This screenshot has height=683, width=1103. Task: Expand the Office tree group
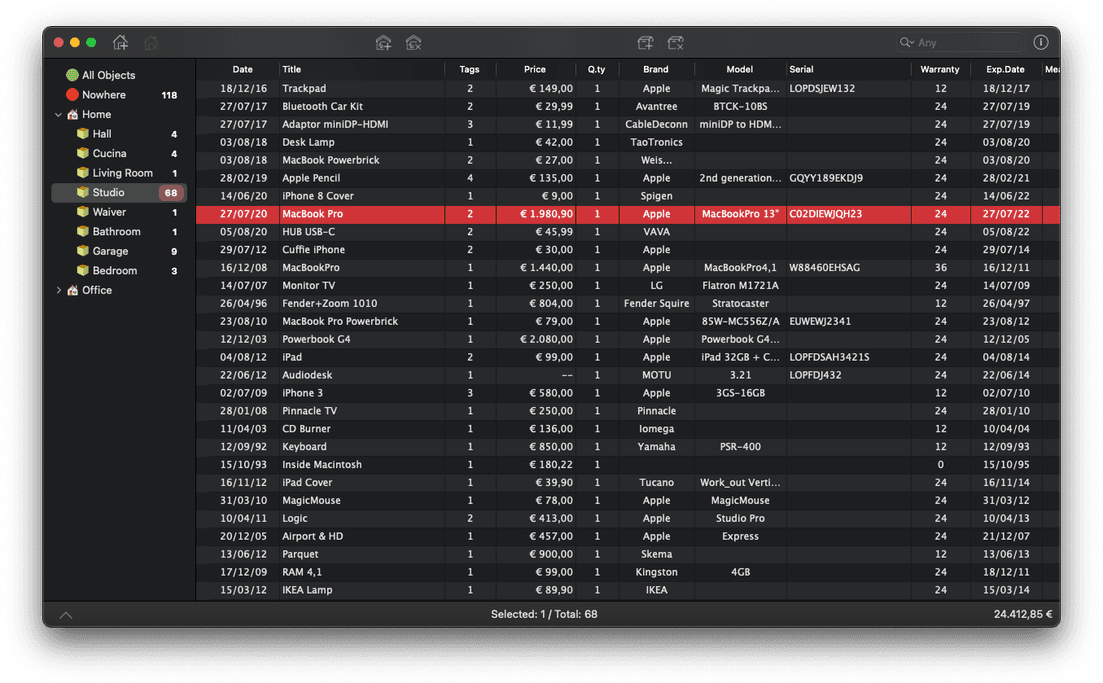click(59, 290)
